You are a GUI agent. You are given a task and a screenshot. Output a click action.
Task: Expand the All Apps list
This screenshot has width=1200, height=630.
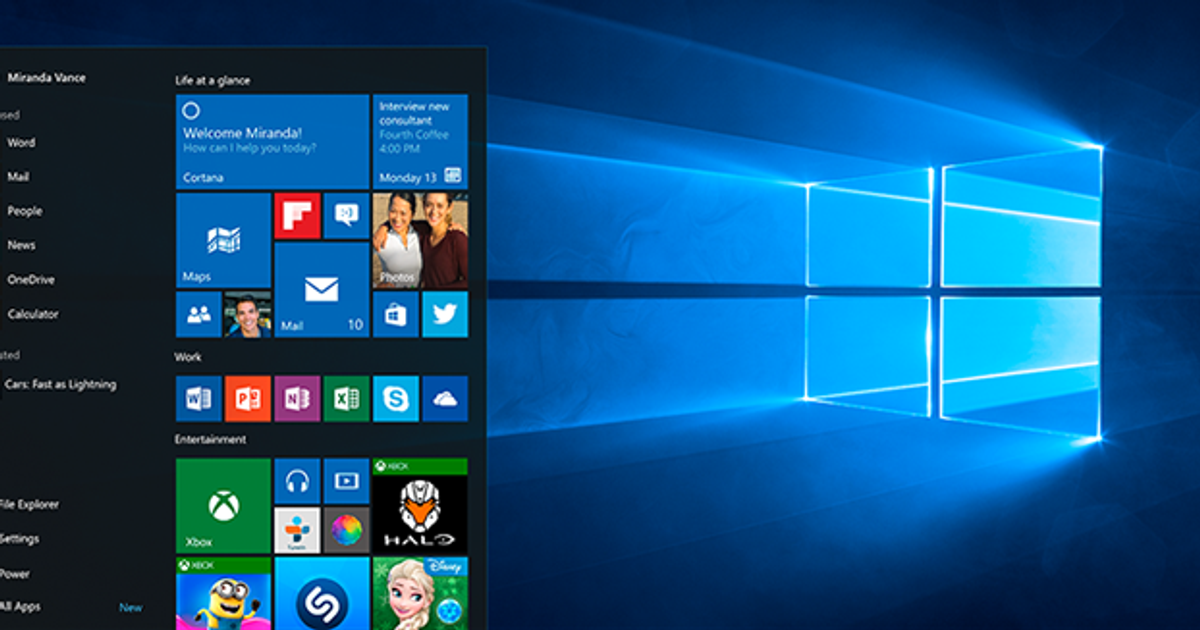click(20, 606)
